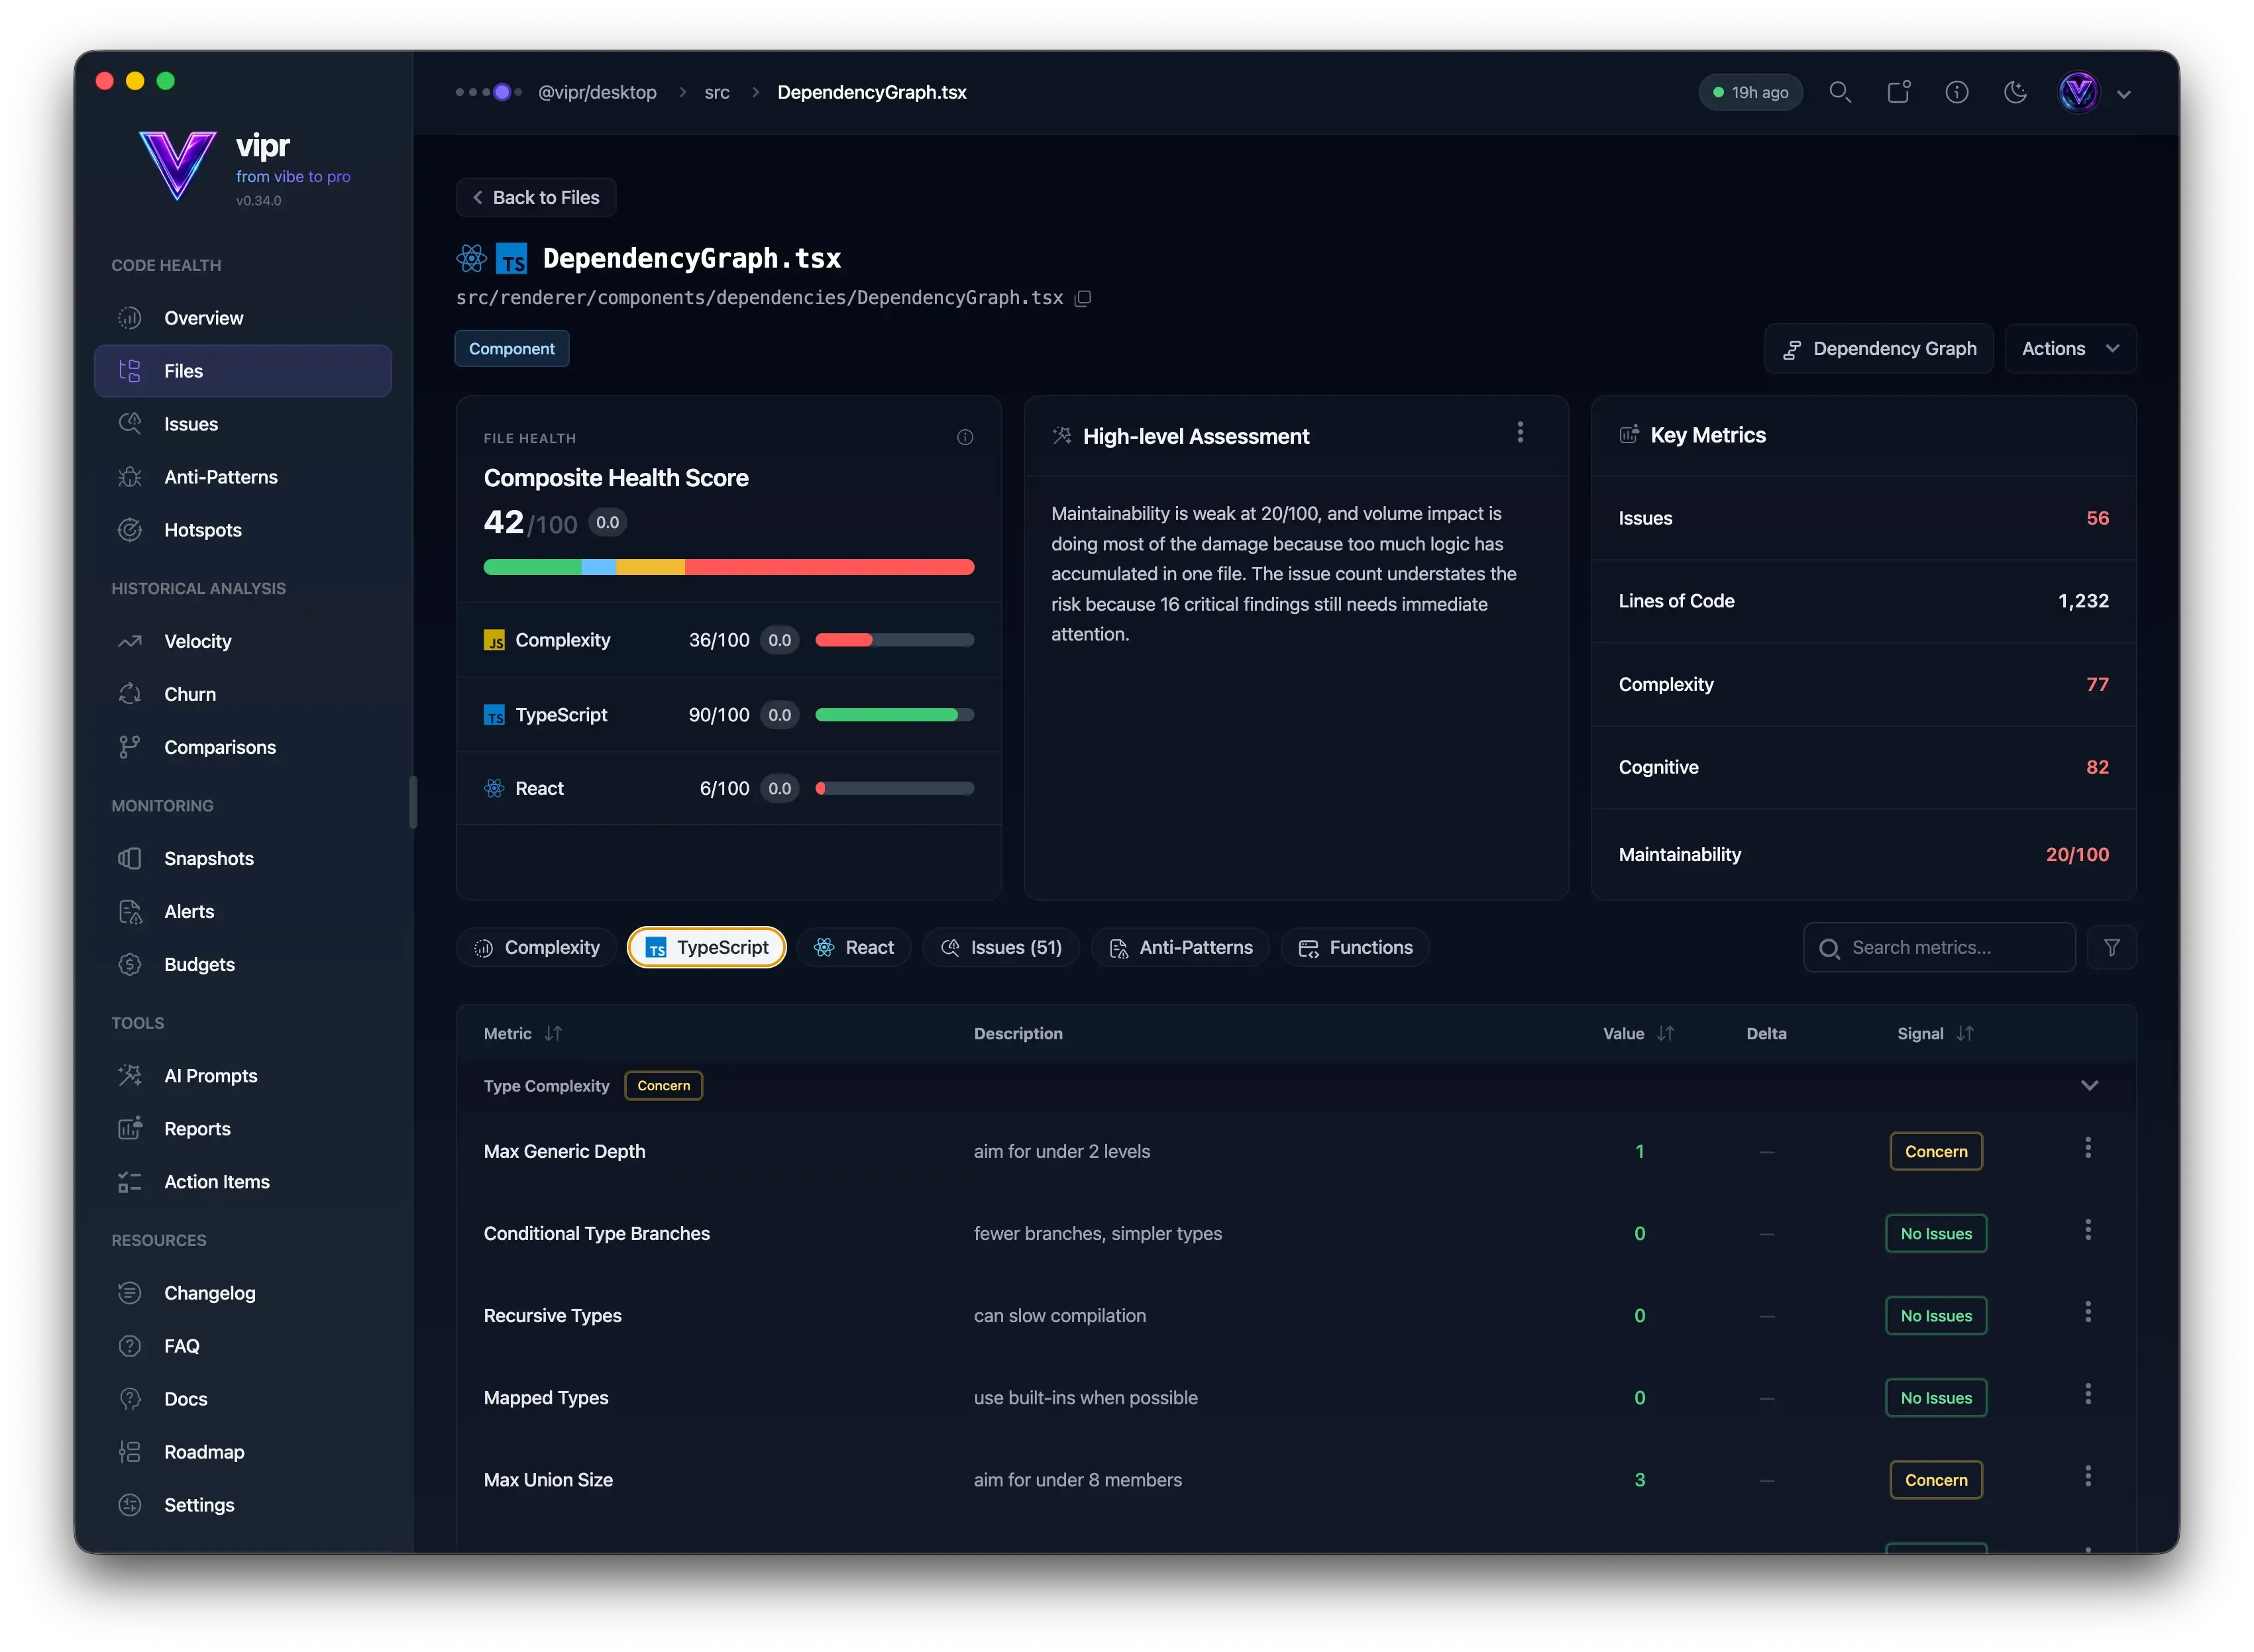Switch to the React tab

click(854, 947)
